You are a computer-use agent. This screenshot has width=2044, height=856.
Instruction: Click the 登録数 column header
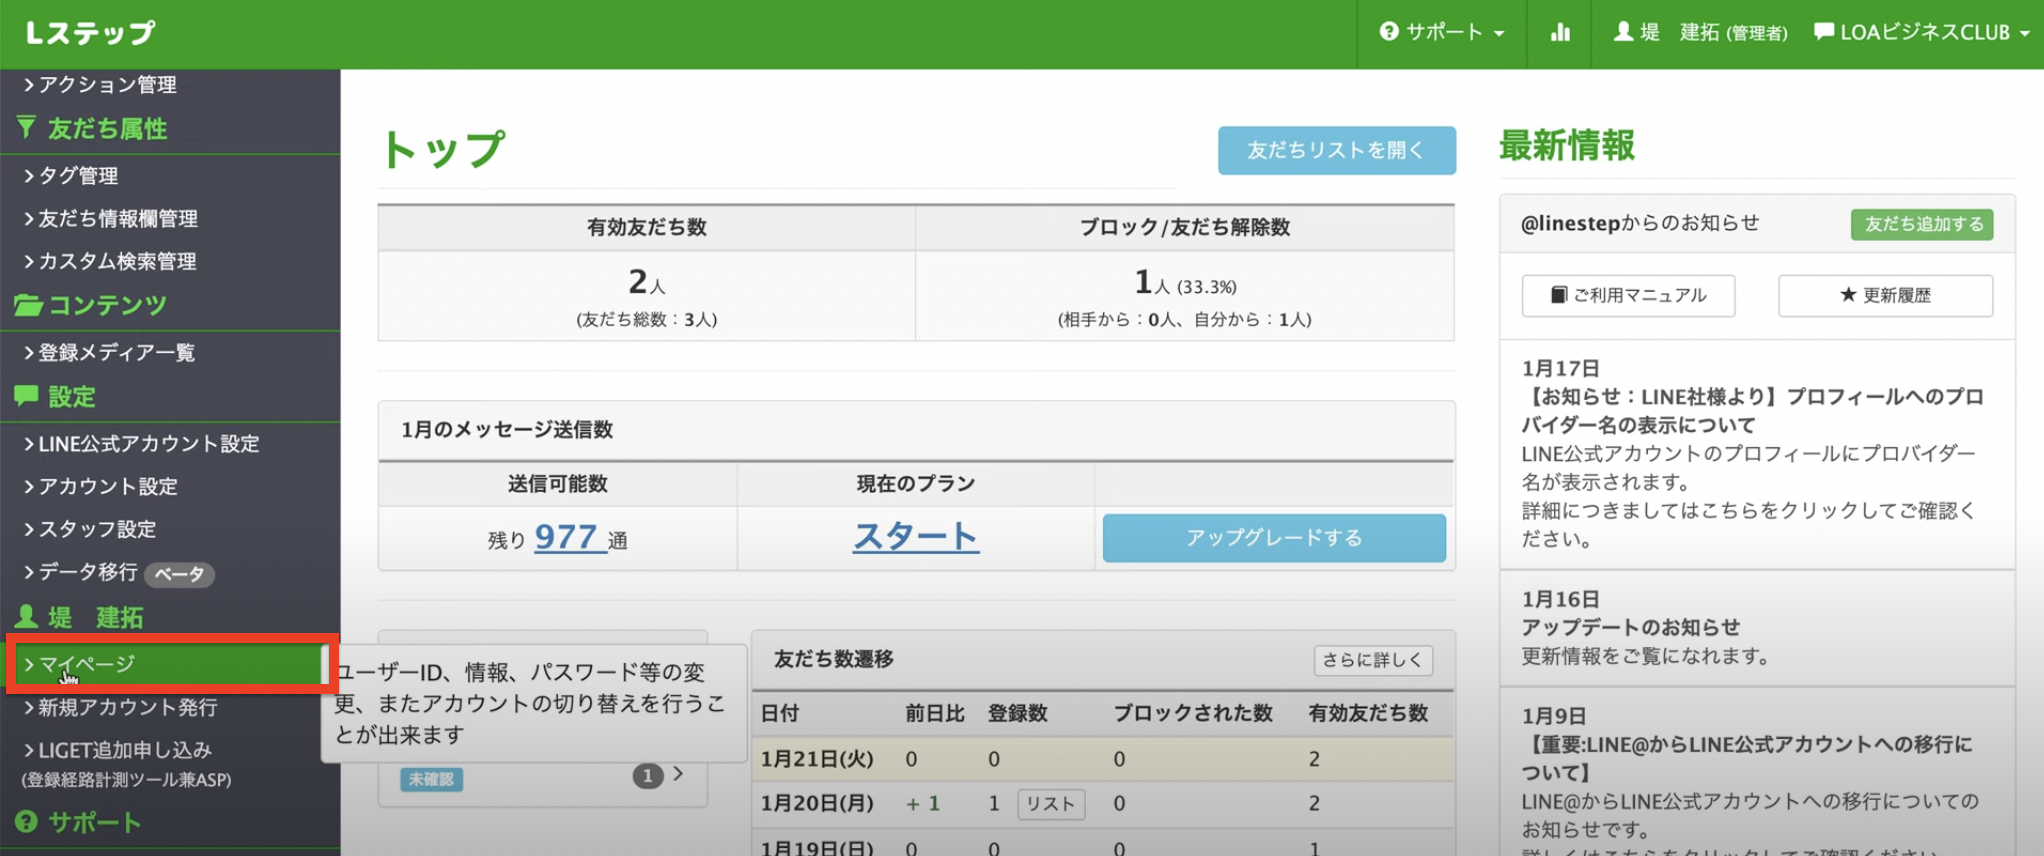[1018, 713]
